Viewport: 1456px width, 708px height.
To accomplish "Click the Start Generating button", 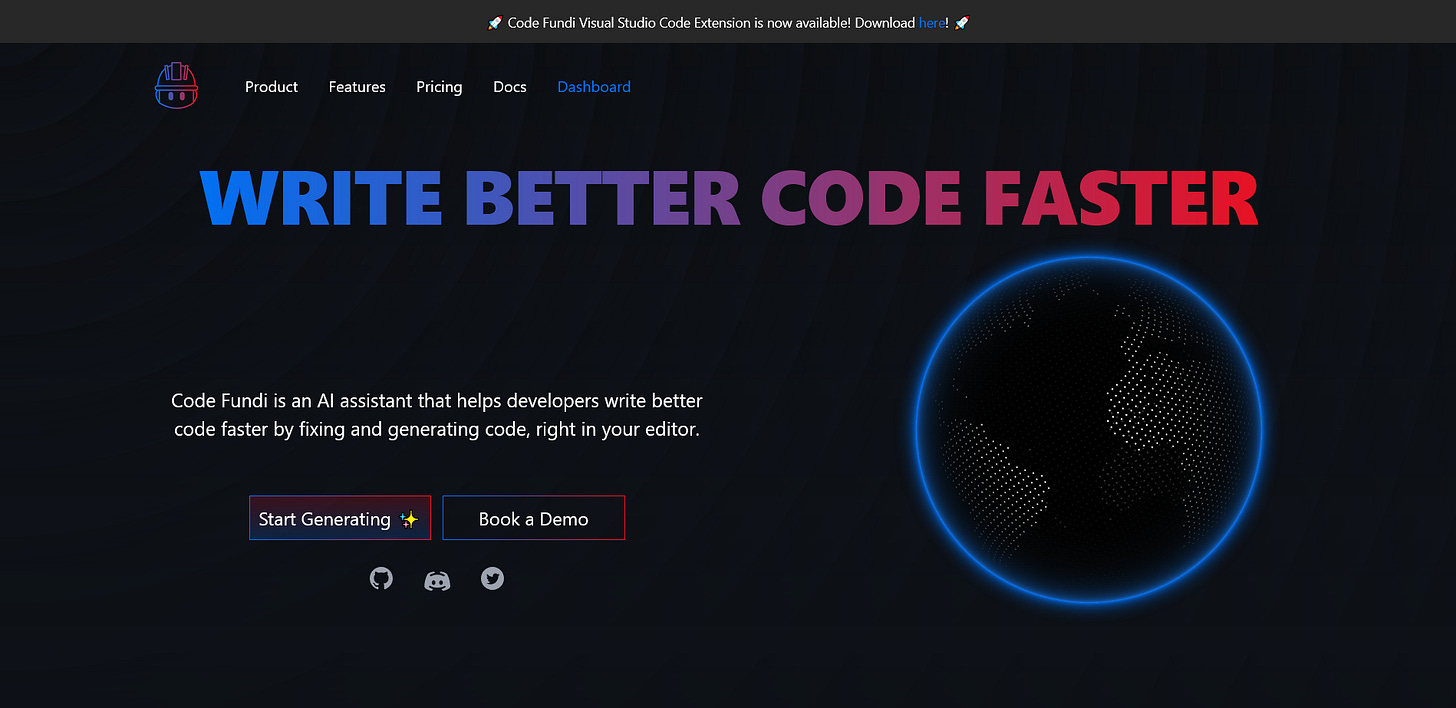I will tap(340, 518).
